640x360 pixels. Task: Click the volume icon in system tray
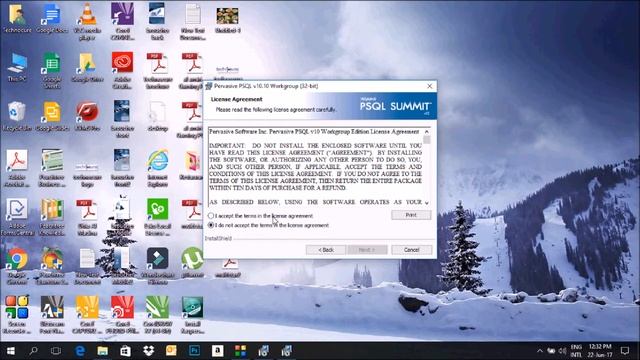562,351
